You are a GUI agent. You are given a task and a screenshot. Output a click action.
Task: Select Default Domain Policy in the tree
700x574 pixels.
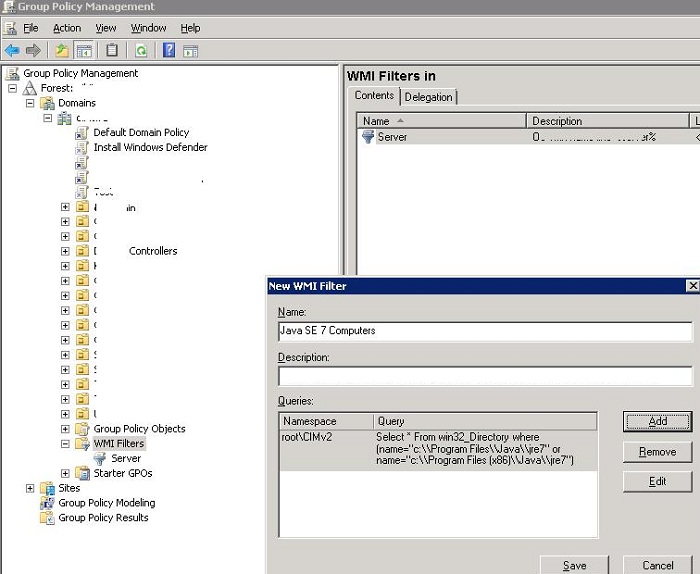click(x=140, y=132)
